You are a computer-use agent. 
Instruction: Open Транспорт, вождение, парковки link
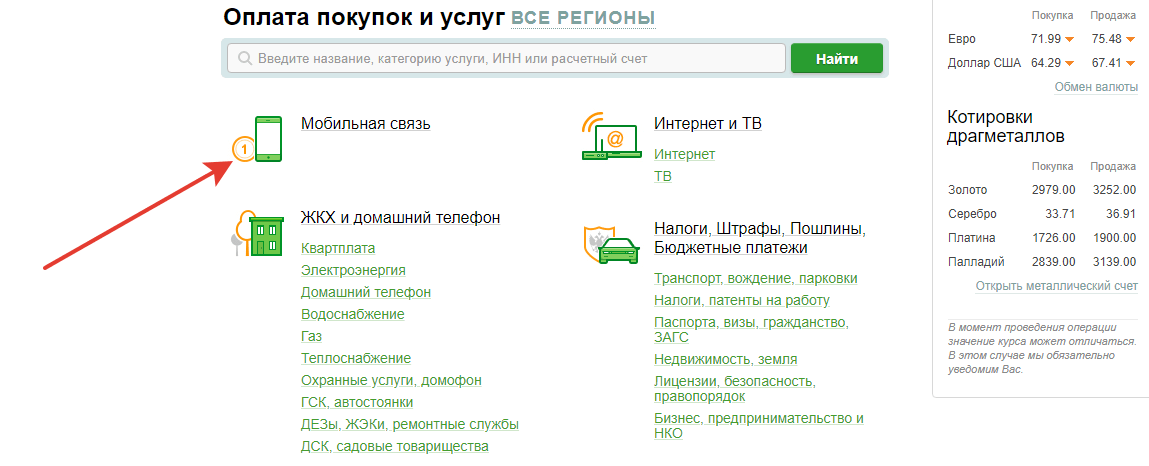click(756, 278)
